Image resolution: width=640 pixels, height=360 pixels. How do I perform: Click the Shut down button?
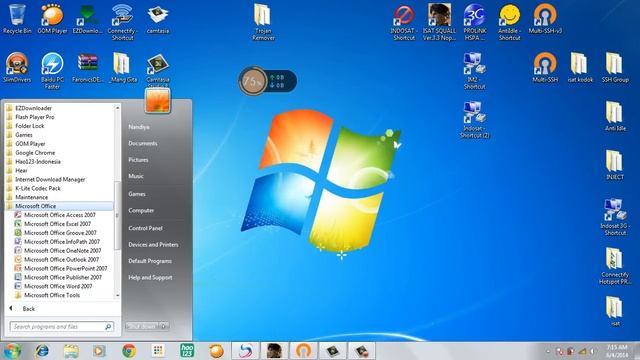[142, 326]
